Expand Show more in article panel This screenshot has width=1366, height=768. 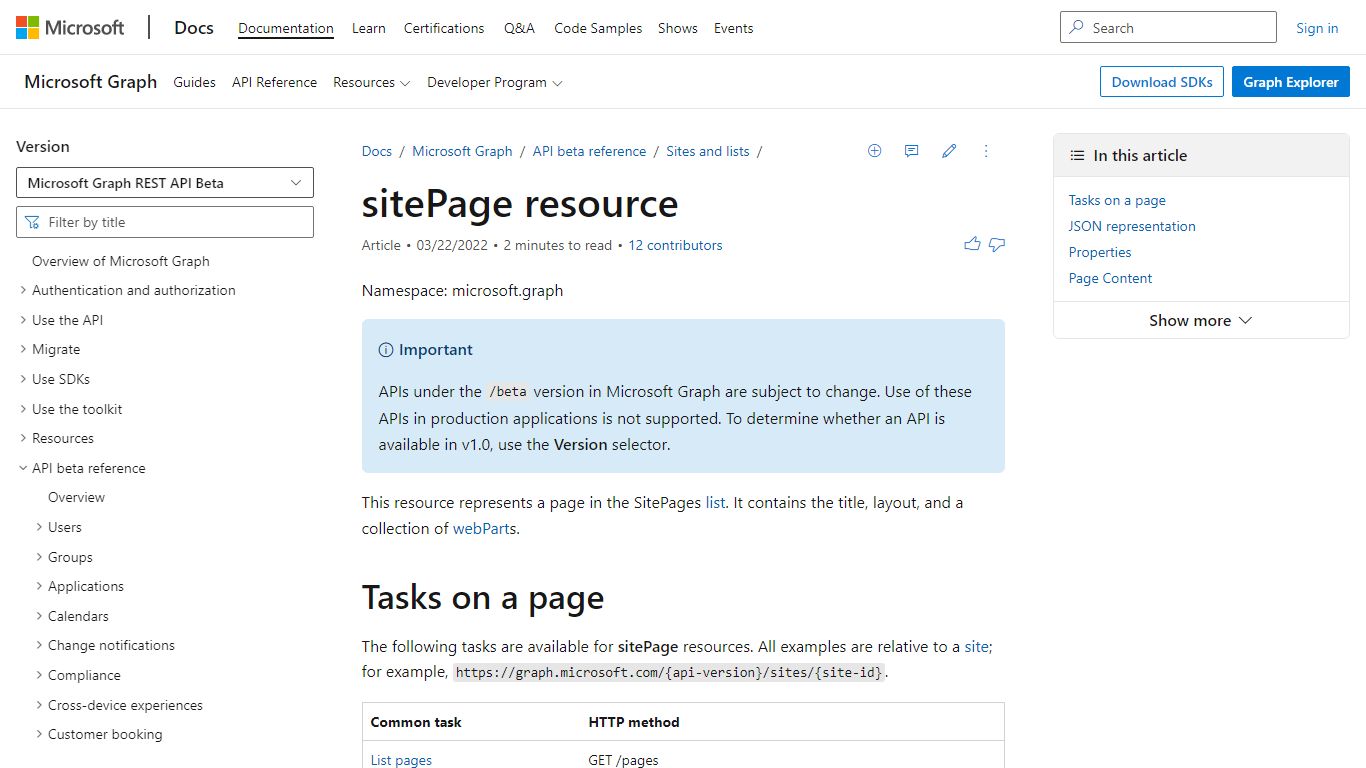point(1201,320)
